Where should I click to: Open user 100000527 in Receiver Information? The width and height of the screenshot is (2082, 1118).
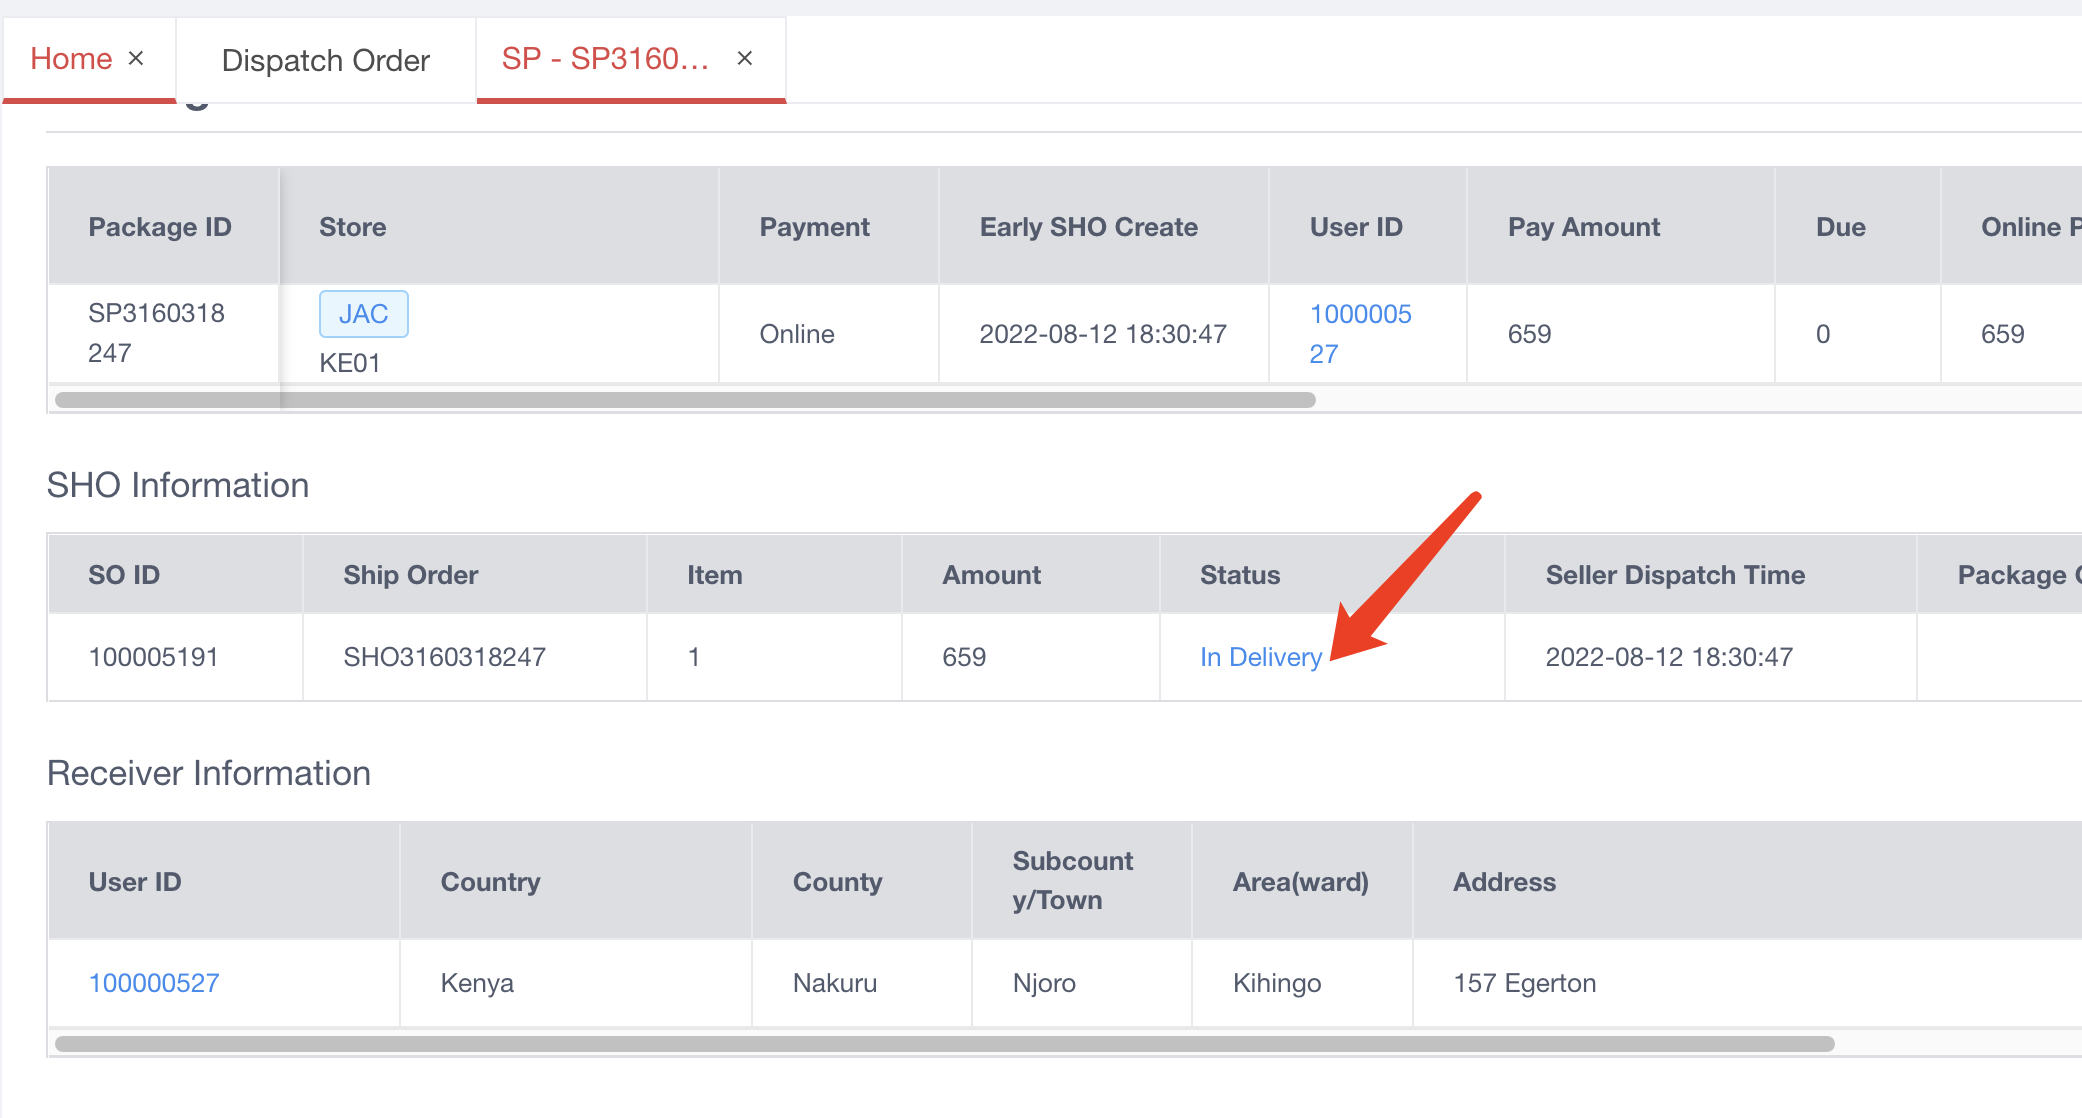pos(154,982)
